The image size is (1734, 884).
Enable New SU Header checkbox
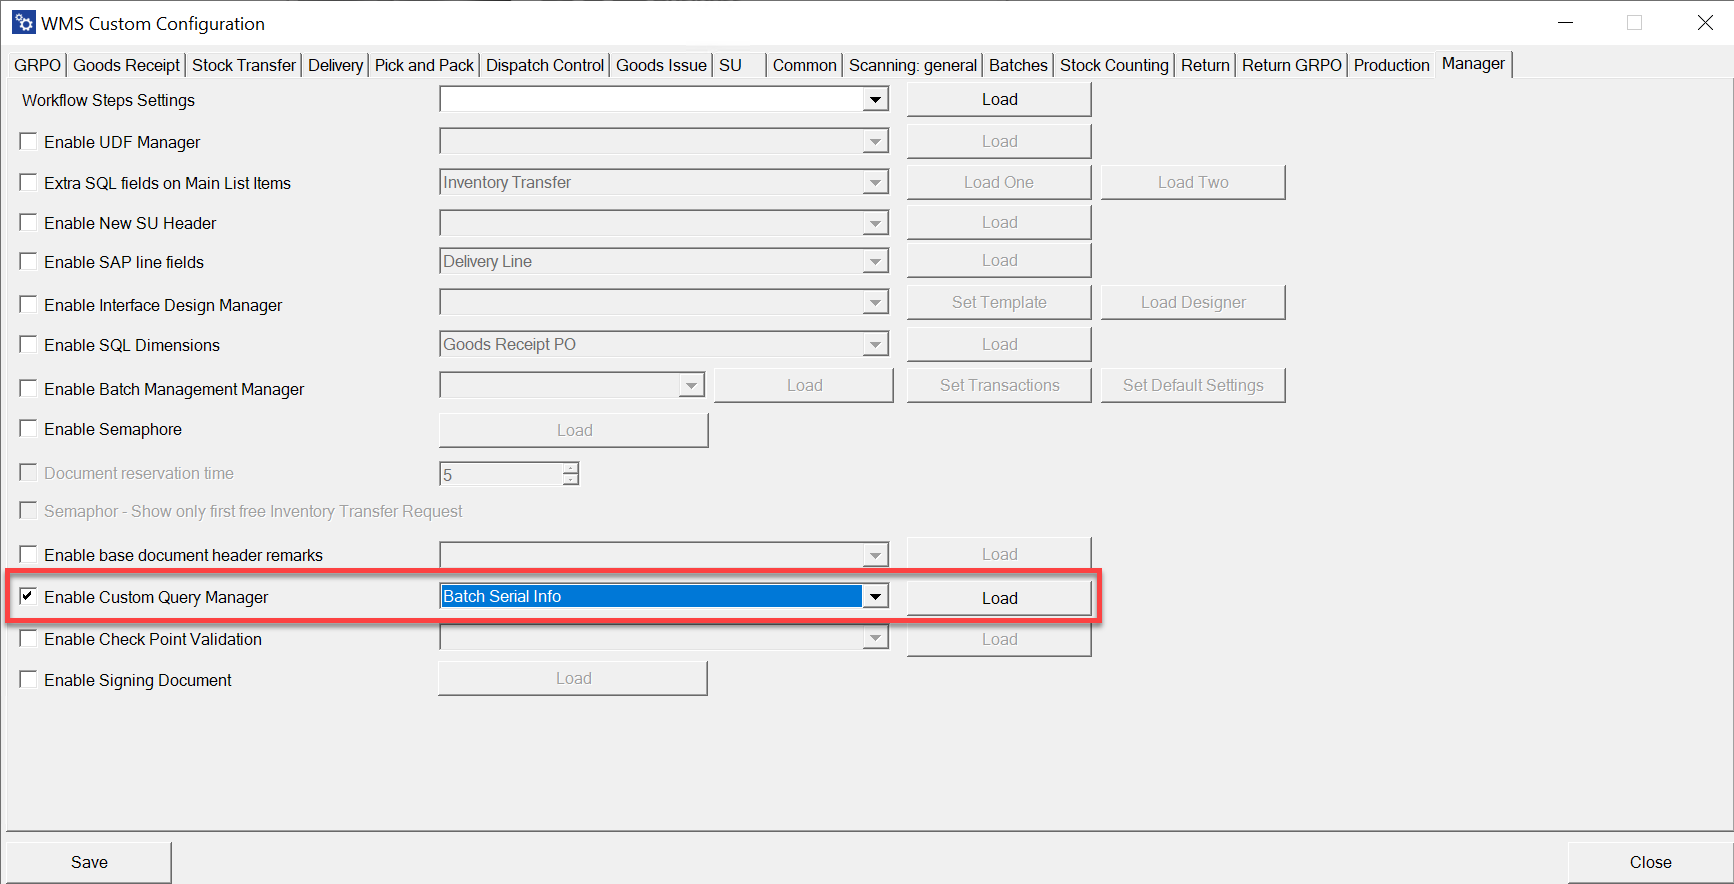click(x=28, y=223)
